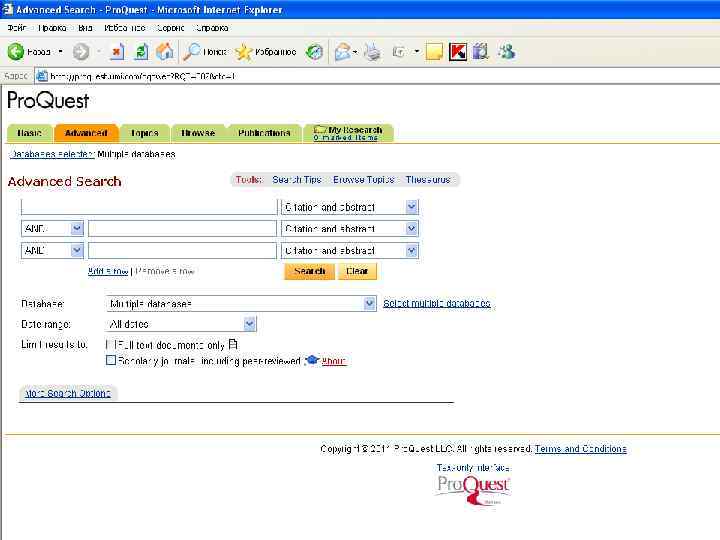Open the Messenger people icon
The width and height of the screenshot is (720, 540).
tap(507, 52)
